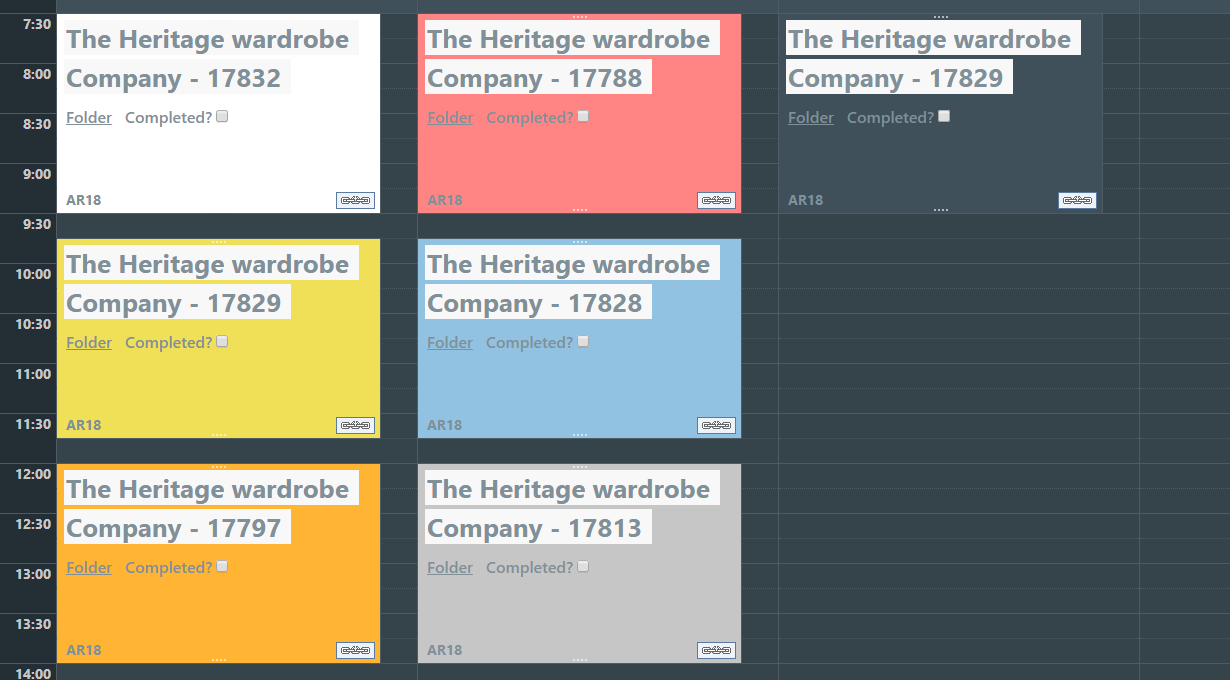Open the Folder link on grey card 17813
The height and width of the screenshot is (680, 1230).
(450, 567)
